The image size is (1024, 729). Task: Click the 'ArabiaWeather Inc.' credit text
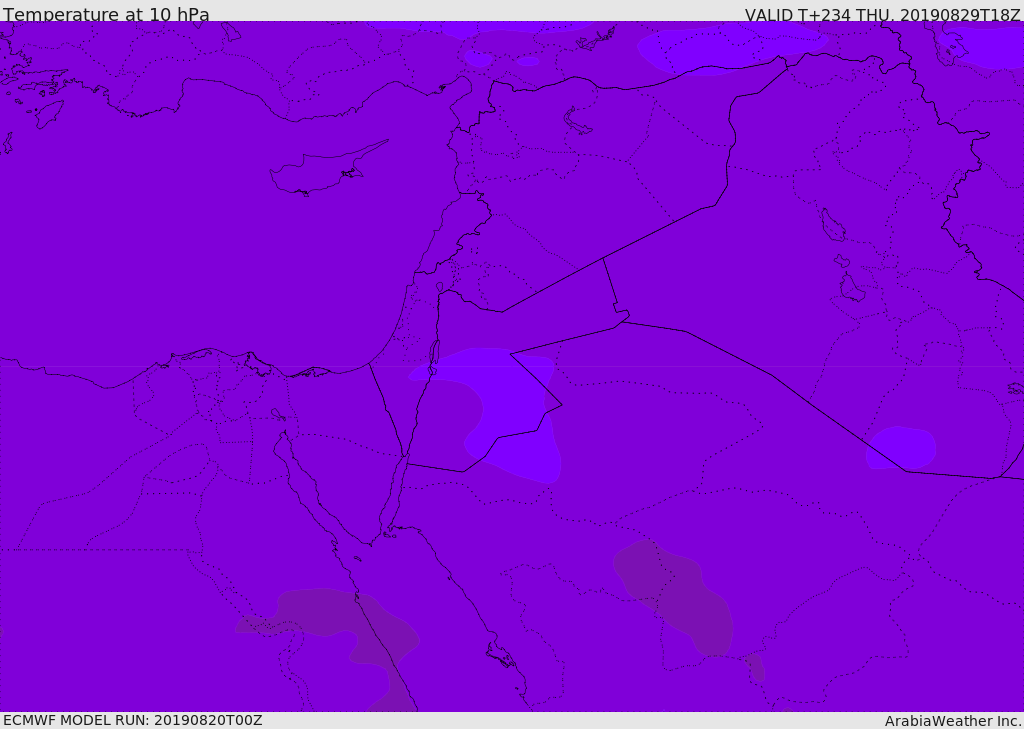click(x=953, y=721)
